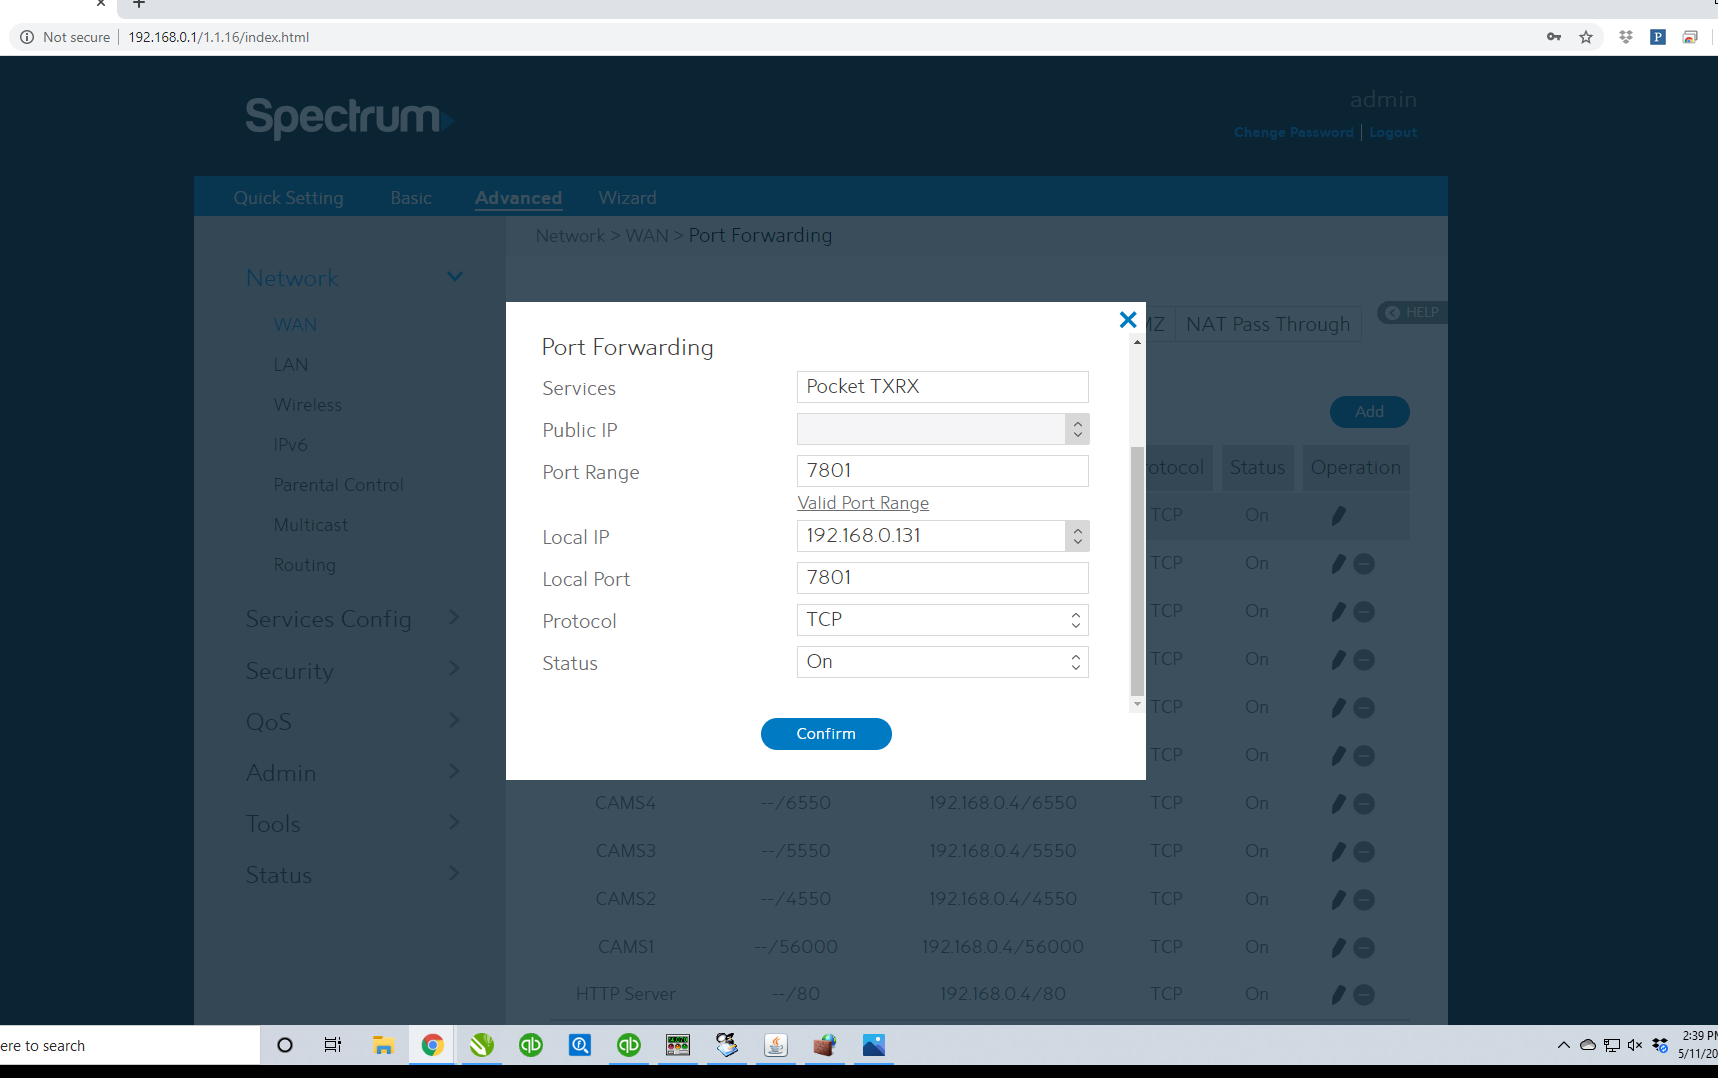Open the NAT Pass Through tab
1718x1078 pixels.
coord(1267,324)
